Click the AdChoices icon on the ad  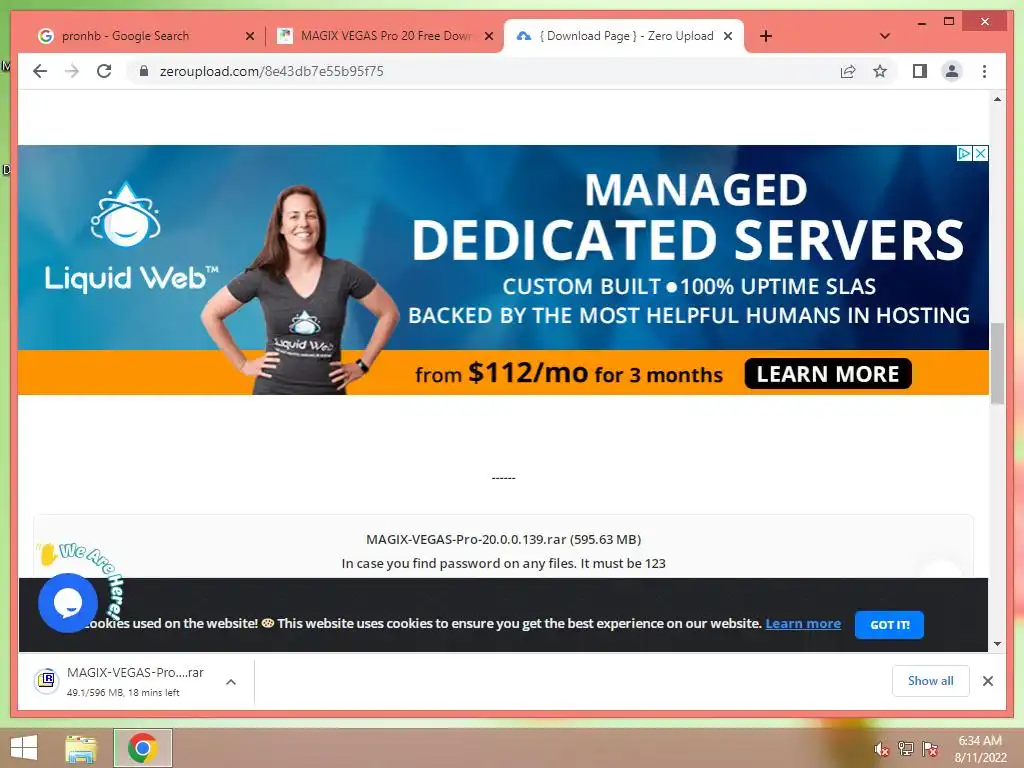pyautogui.click(x=964, y=153)
